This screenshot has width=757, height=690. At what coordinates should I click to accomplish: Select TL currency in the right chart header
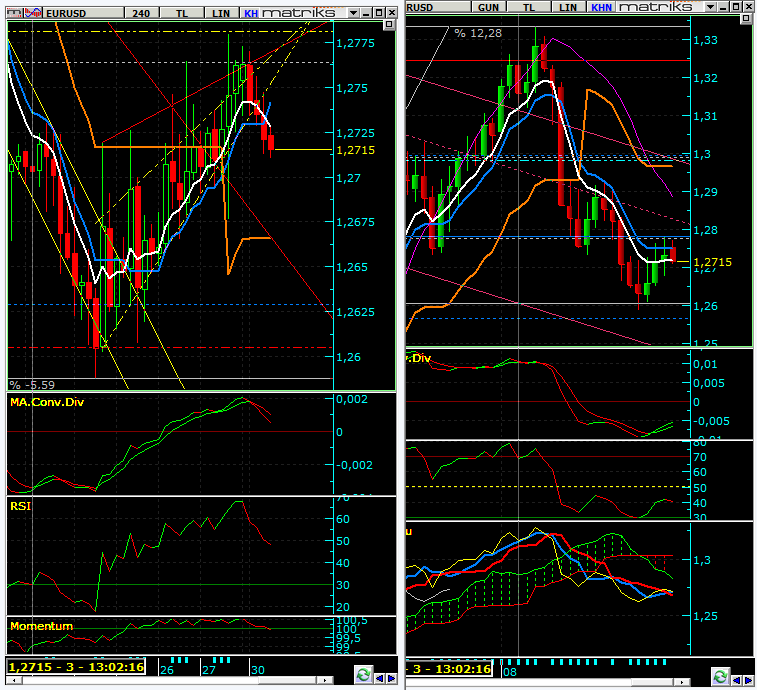530,7
